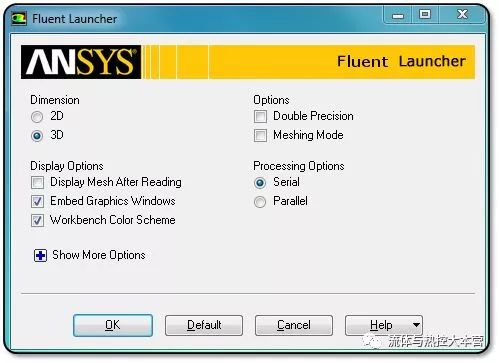
Task: Uncheck Embed Graphics Windows
Action: coord(37,201)
